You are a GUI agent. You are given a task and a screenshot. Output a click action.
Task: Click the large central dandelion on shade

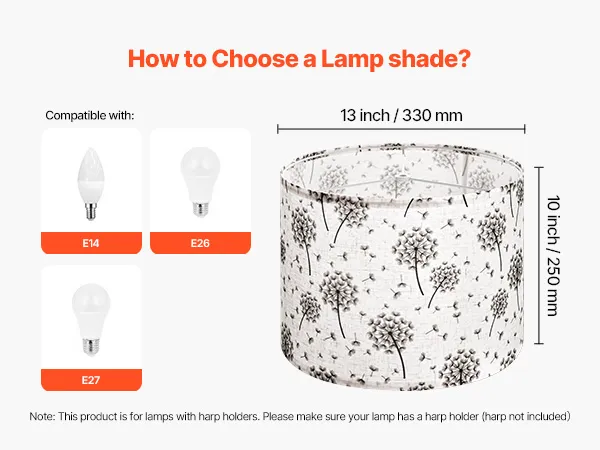416,251
